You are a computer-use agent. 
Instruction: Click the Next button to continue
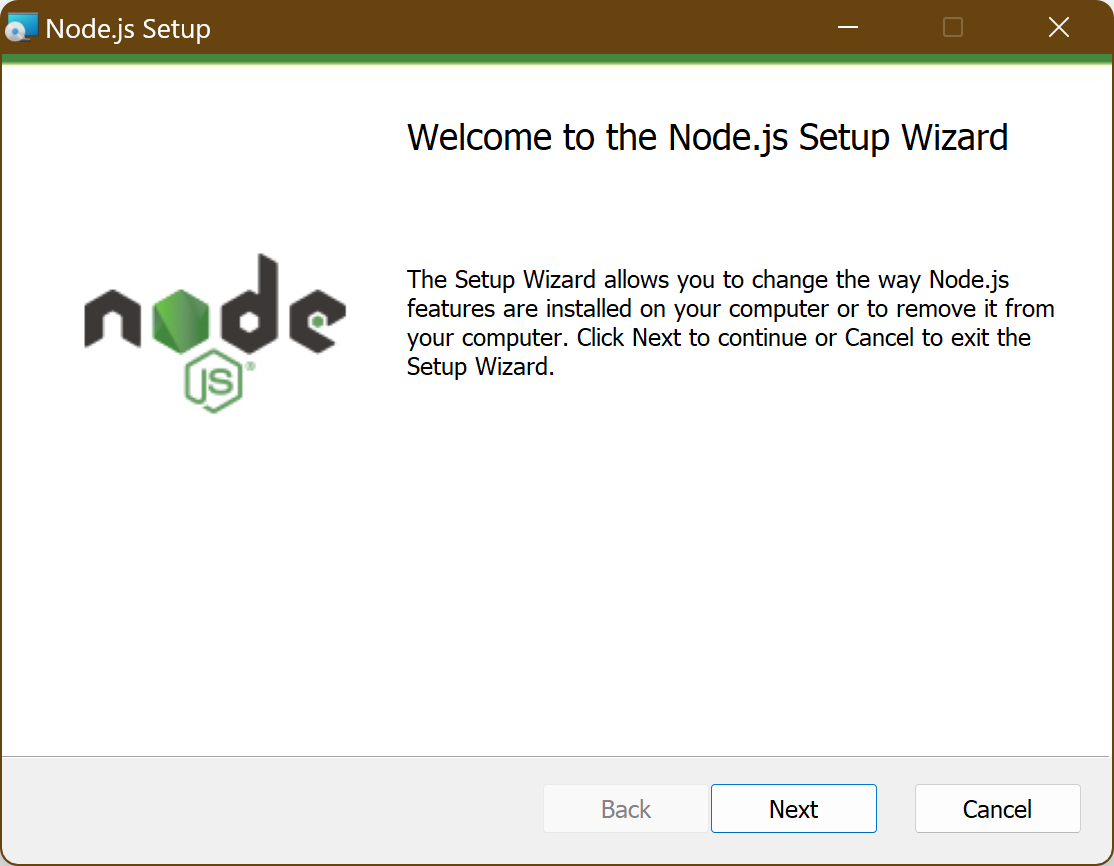(794, 808)
